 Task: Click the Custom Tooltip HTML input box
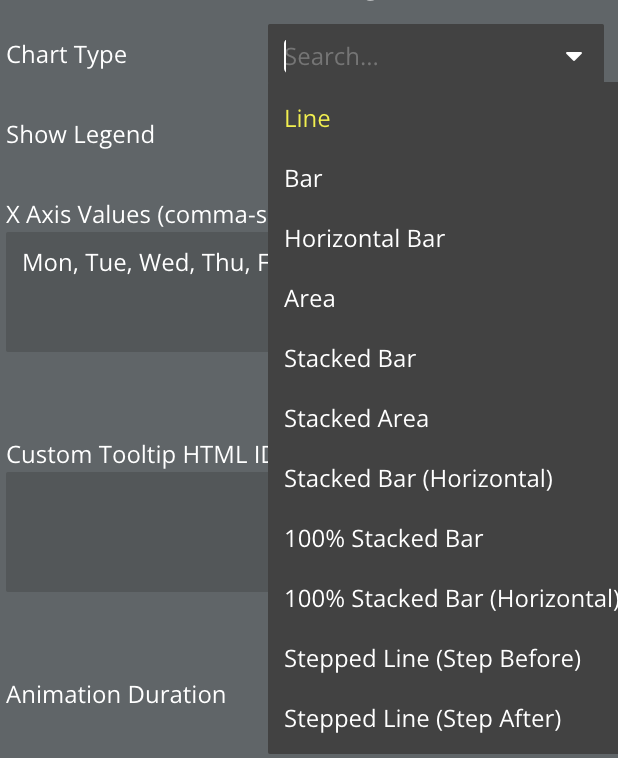tap(137, 532)
